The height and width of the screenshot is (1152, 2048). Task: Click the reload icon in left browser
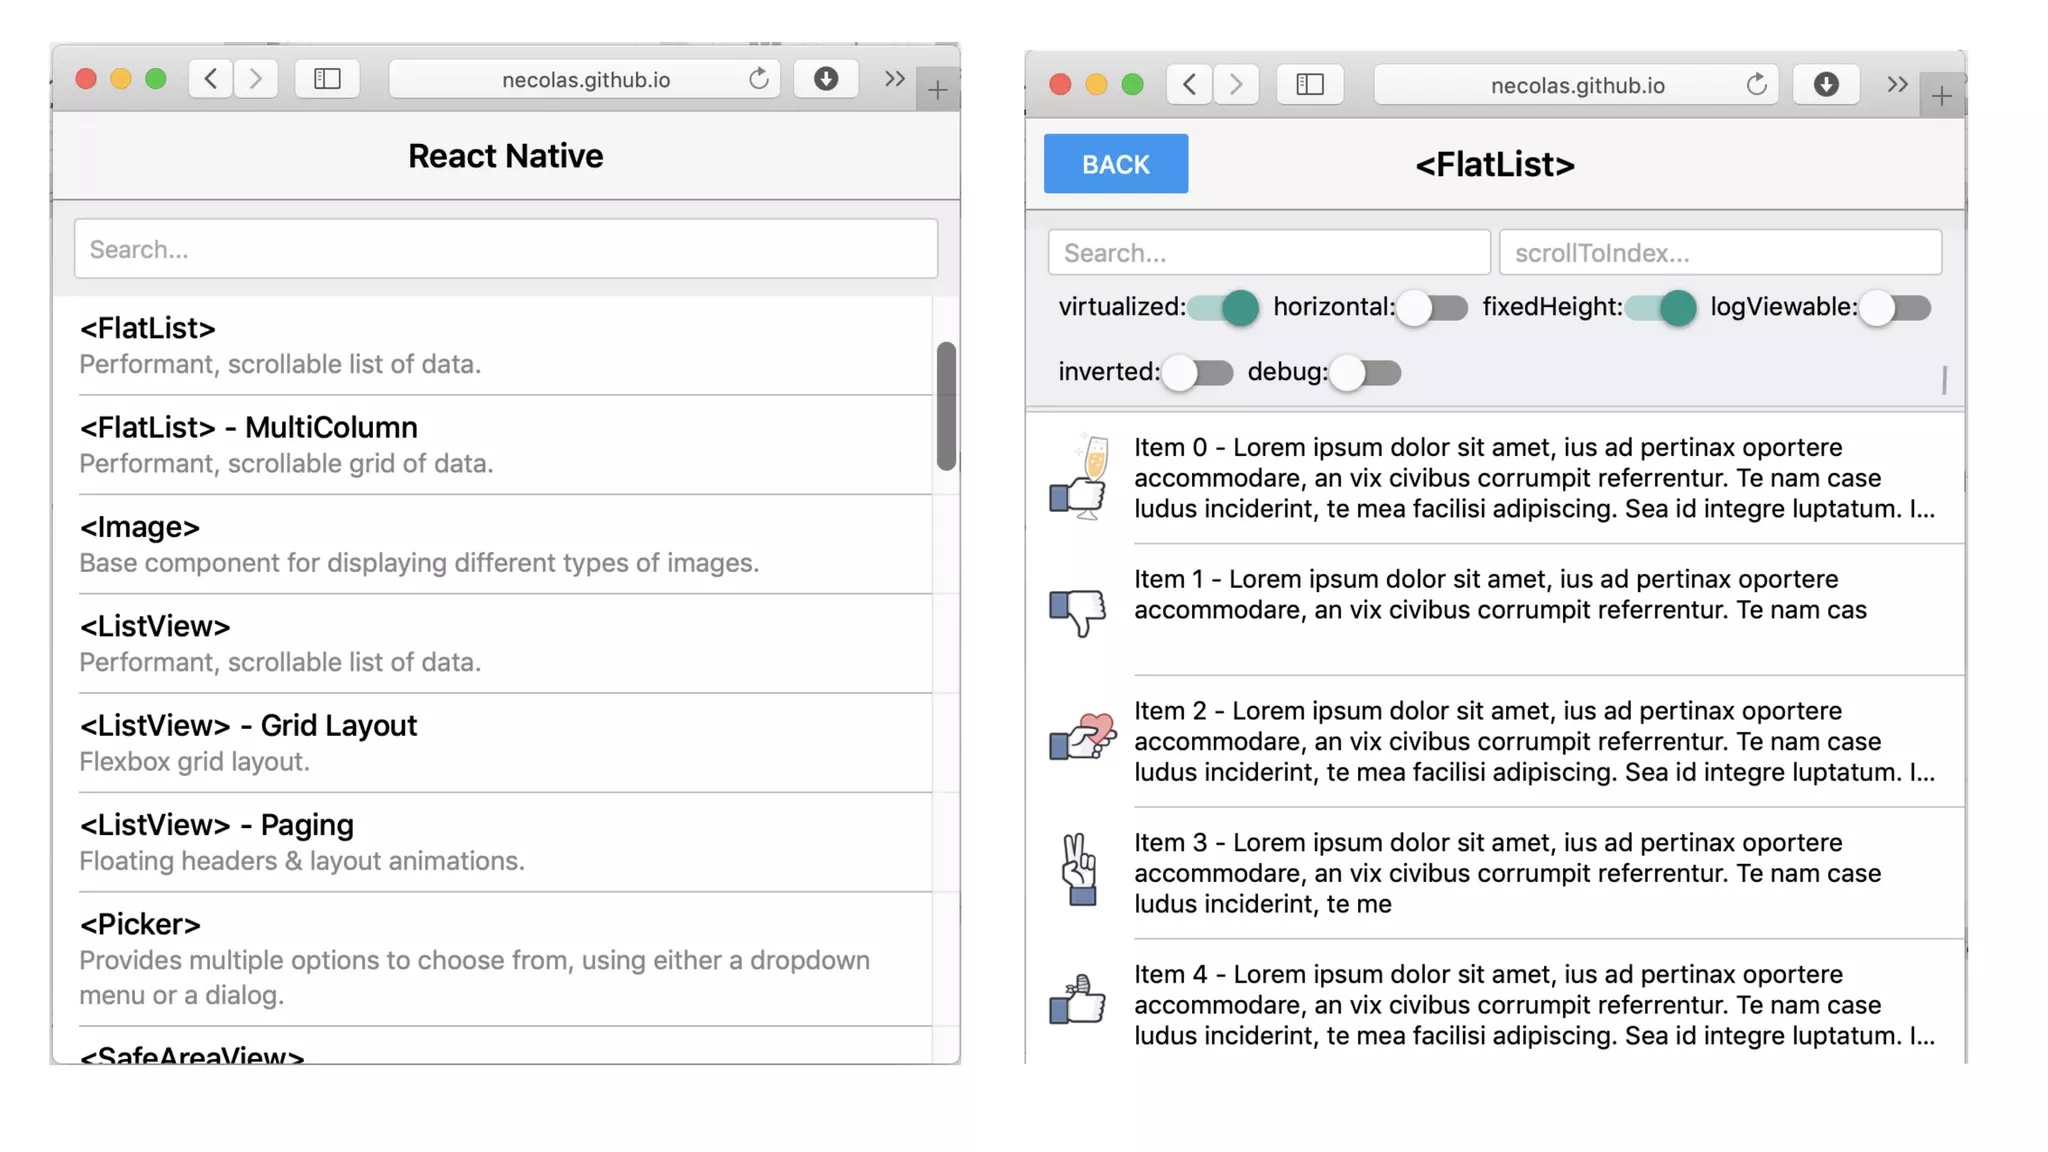(x=758, y=79)
